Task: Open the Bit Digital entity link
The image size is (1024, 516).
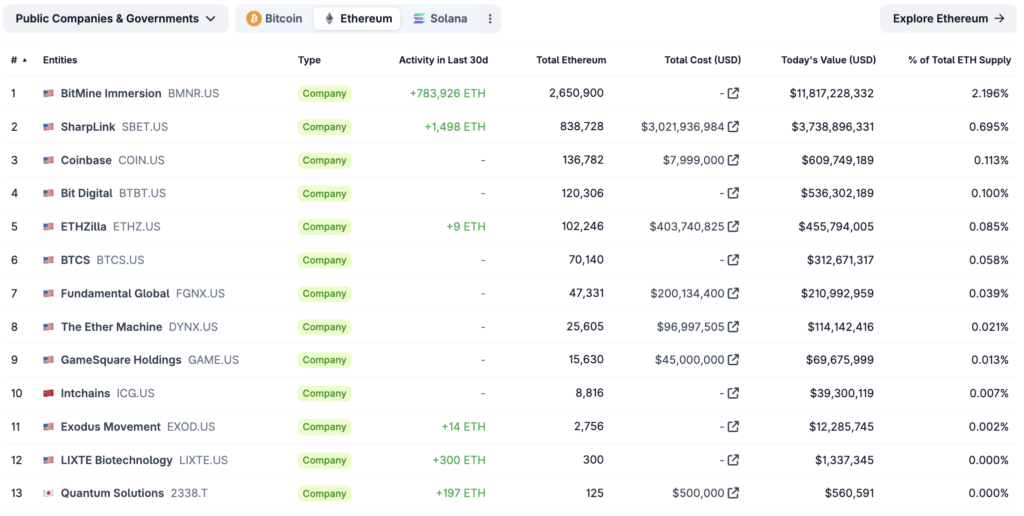Action: click(86, 193)
